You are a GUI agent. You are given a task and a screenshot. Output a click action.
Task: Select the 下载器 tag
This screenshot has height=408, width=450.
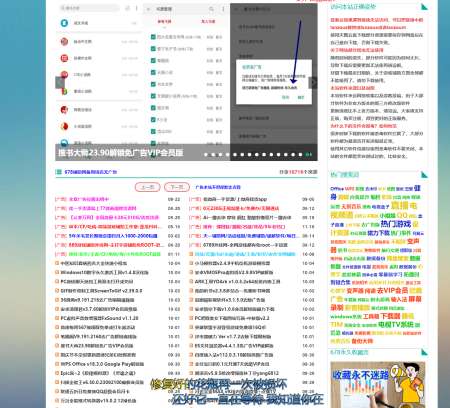coord(390,316)
